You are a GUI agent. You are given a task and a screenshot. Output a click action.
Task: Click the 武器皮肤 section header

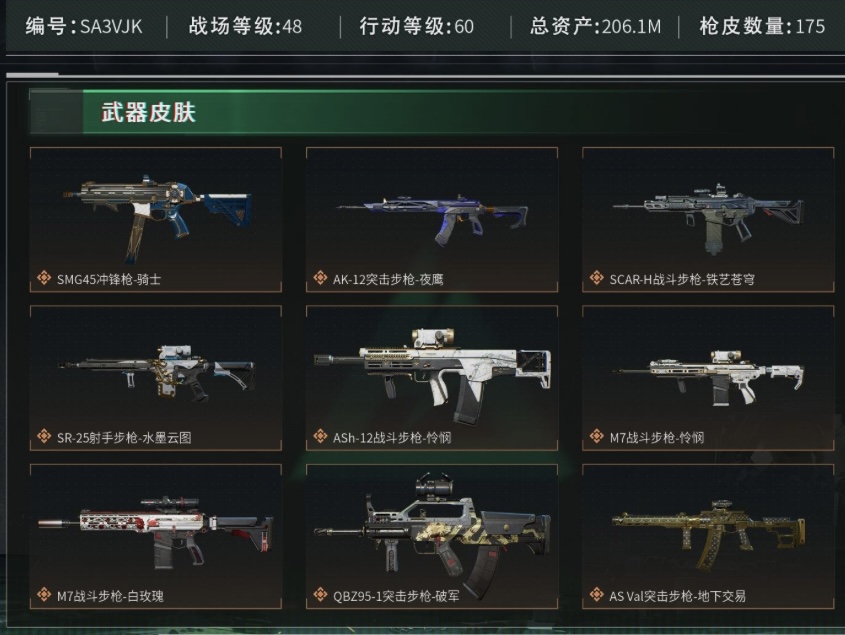(148, 112)
